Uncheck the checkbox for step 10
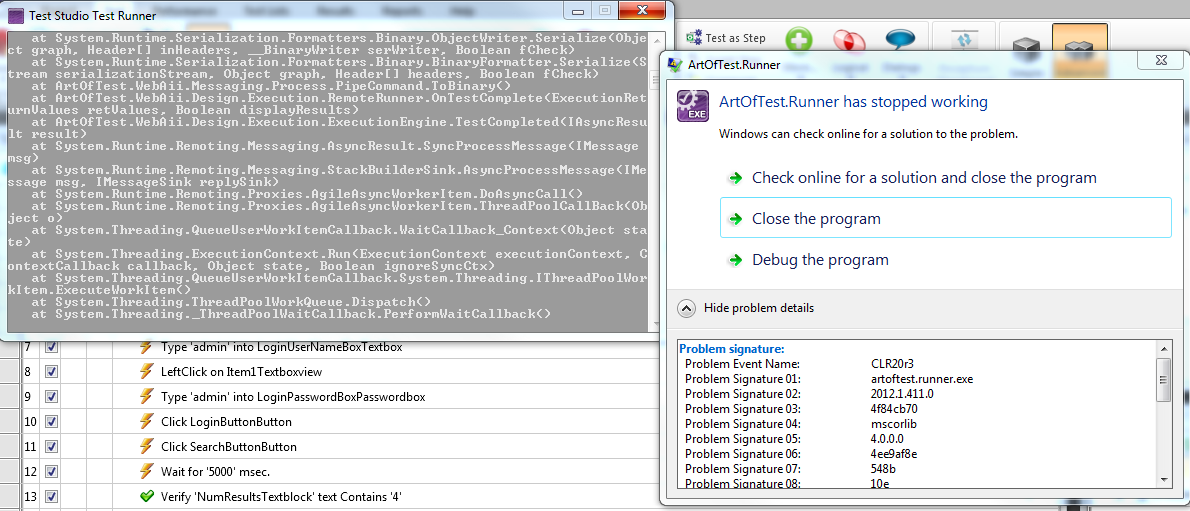This screenshot has width=1190, height=511. (x=52, y=421)
